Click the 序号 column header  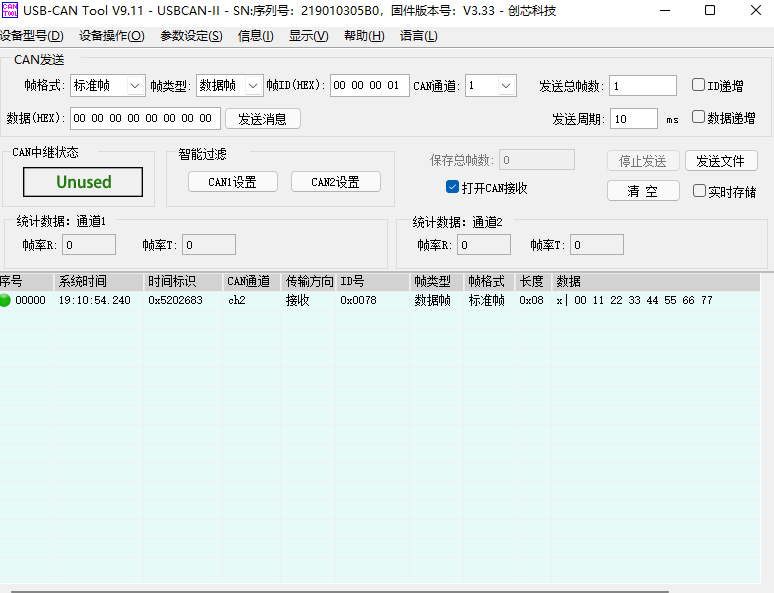click(x=26, y=282)
